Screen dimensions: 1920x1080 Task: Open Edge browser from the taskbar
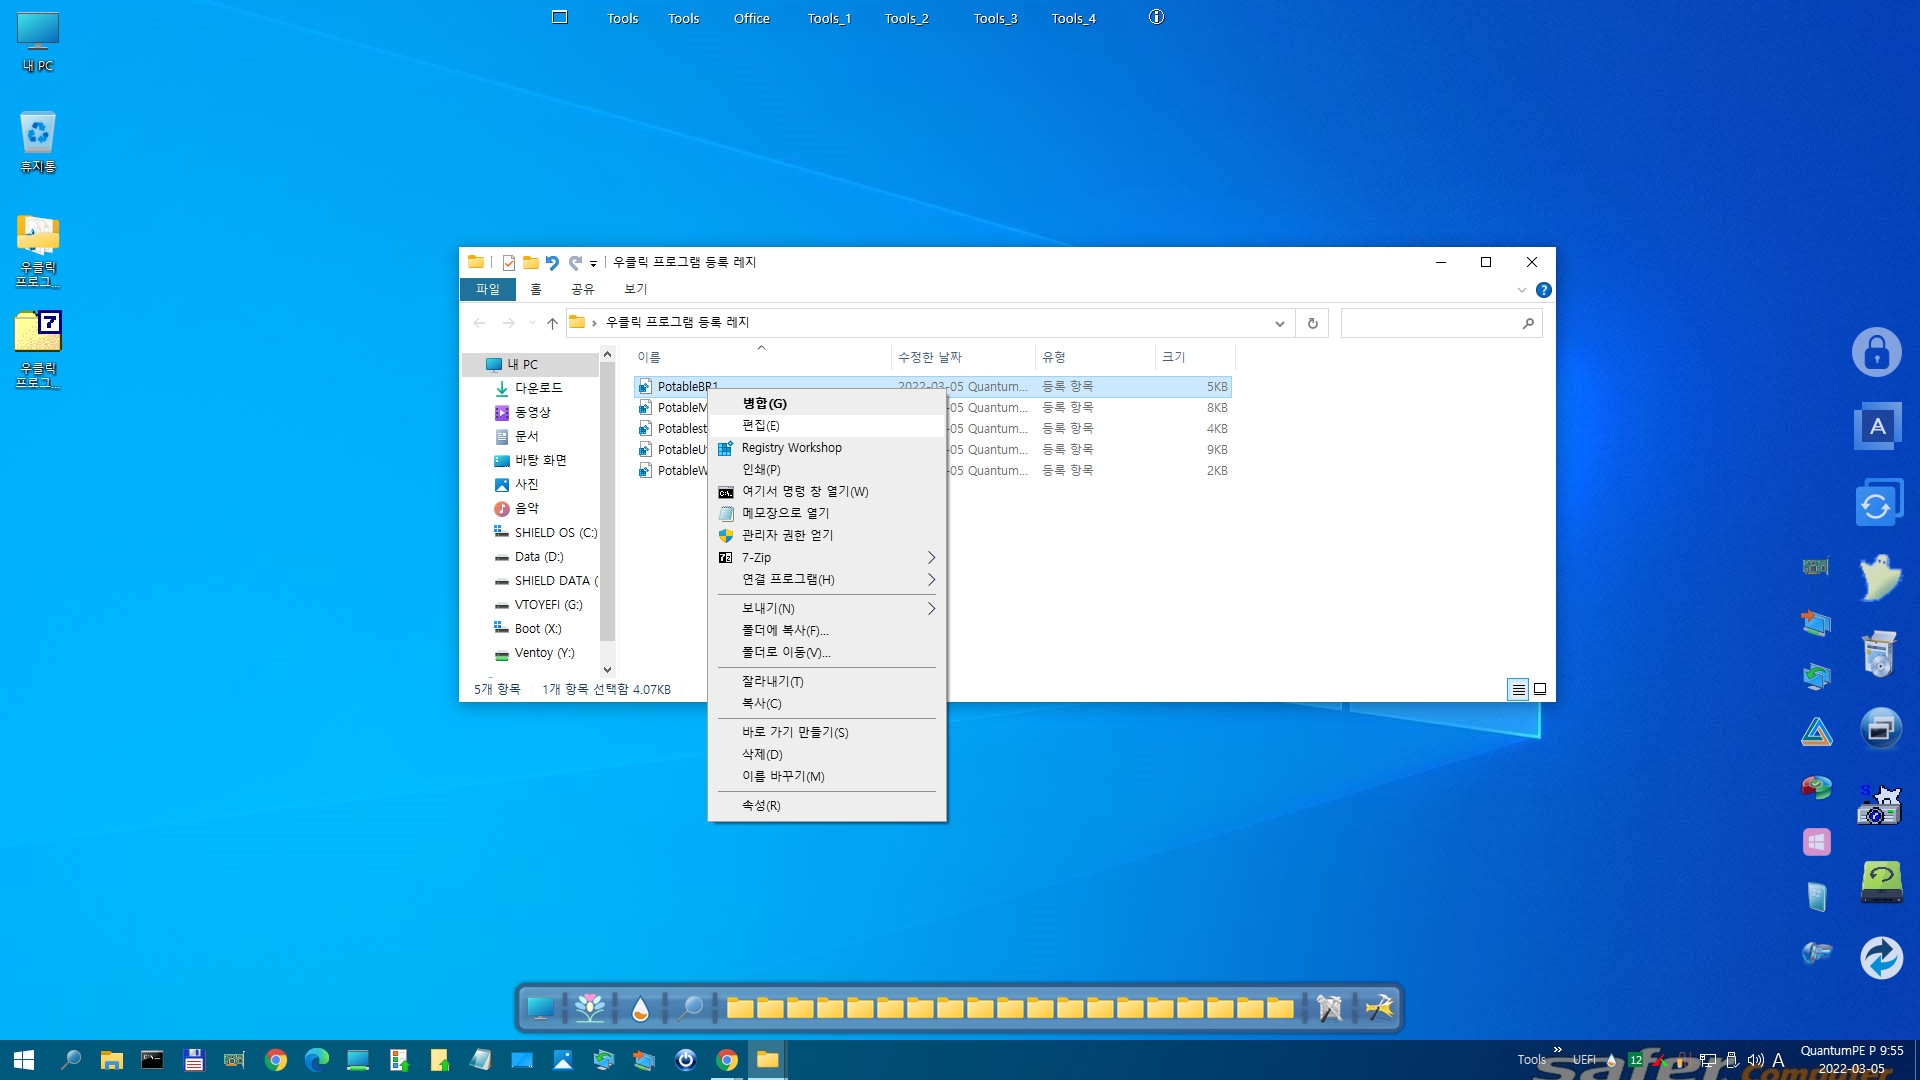coord(316,1060)
